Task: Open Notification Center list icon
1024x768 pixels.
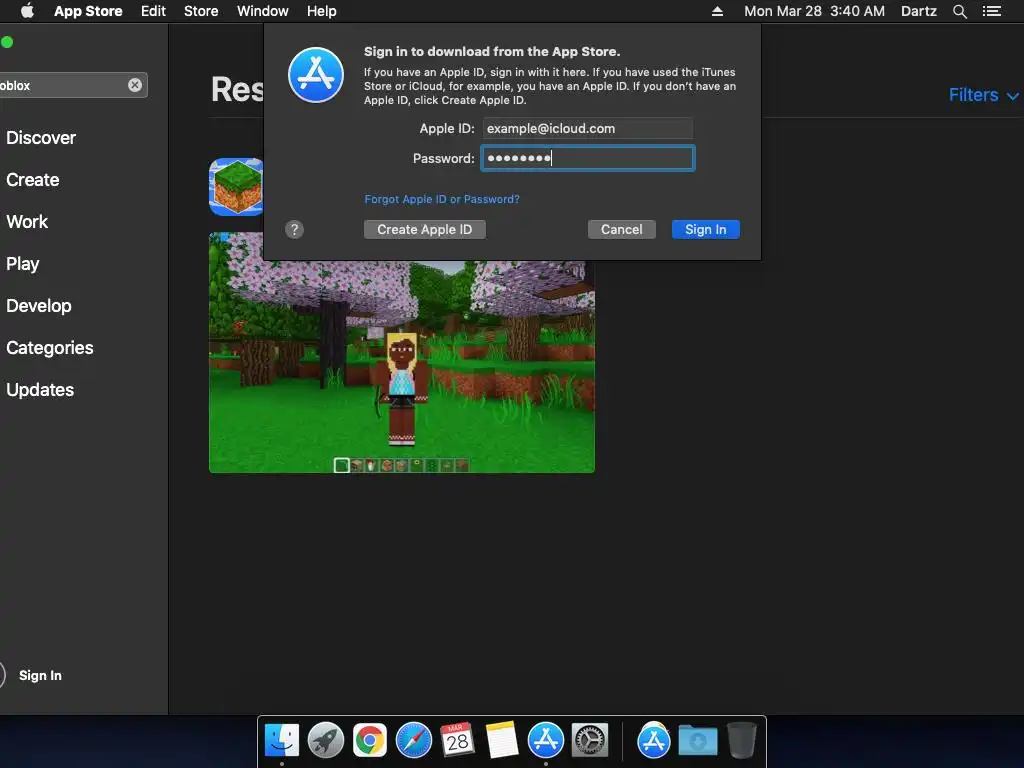Action: [991, 11]
